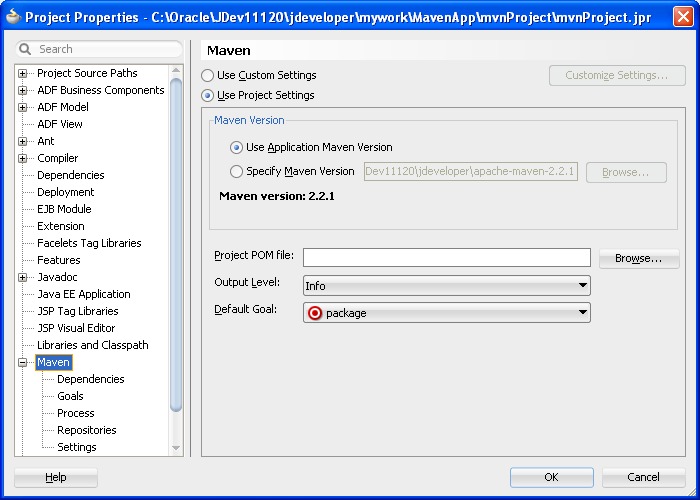The width and height of the screenshot is (700, 500).
Task: Expand the Ant tree node
Action: [x=22, y=141]
